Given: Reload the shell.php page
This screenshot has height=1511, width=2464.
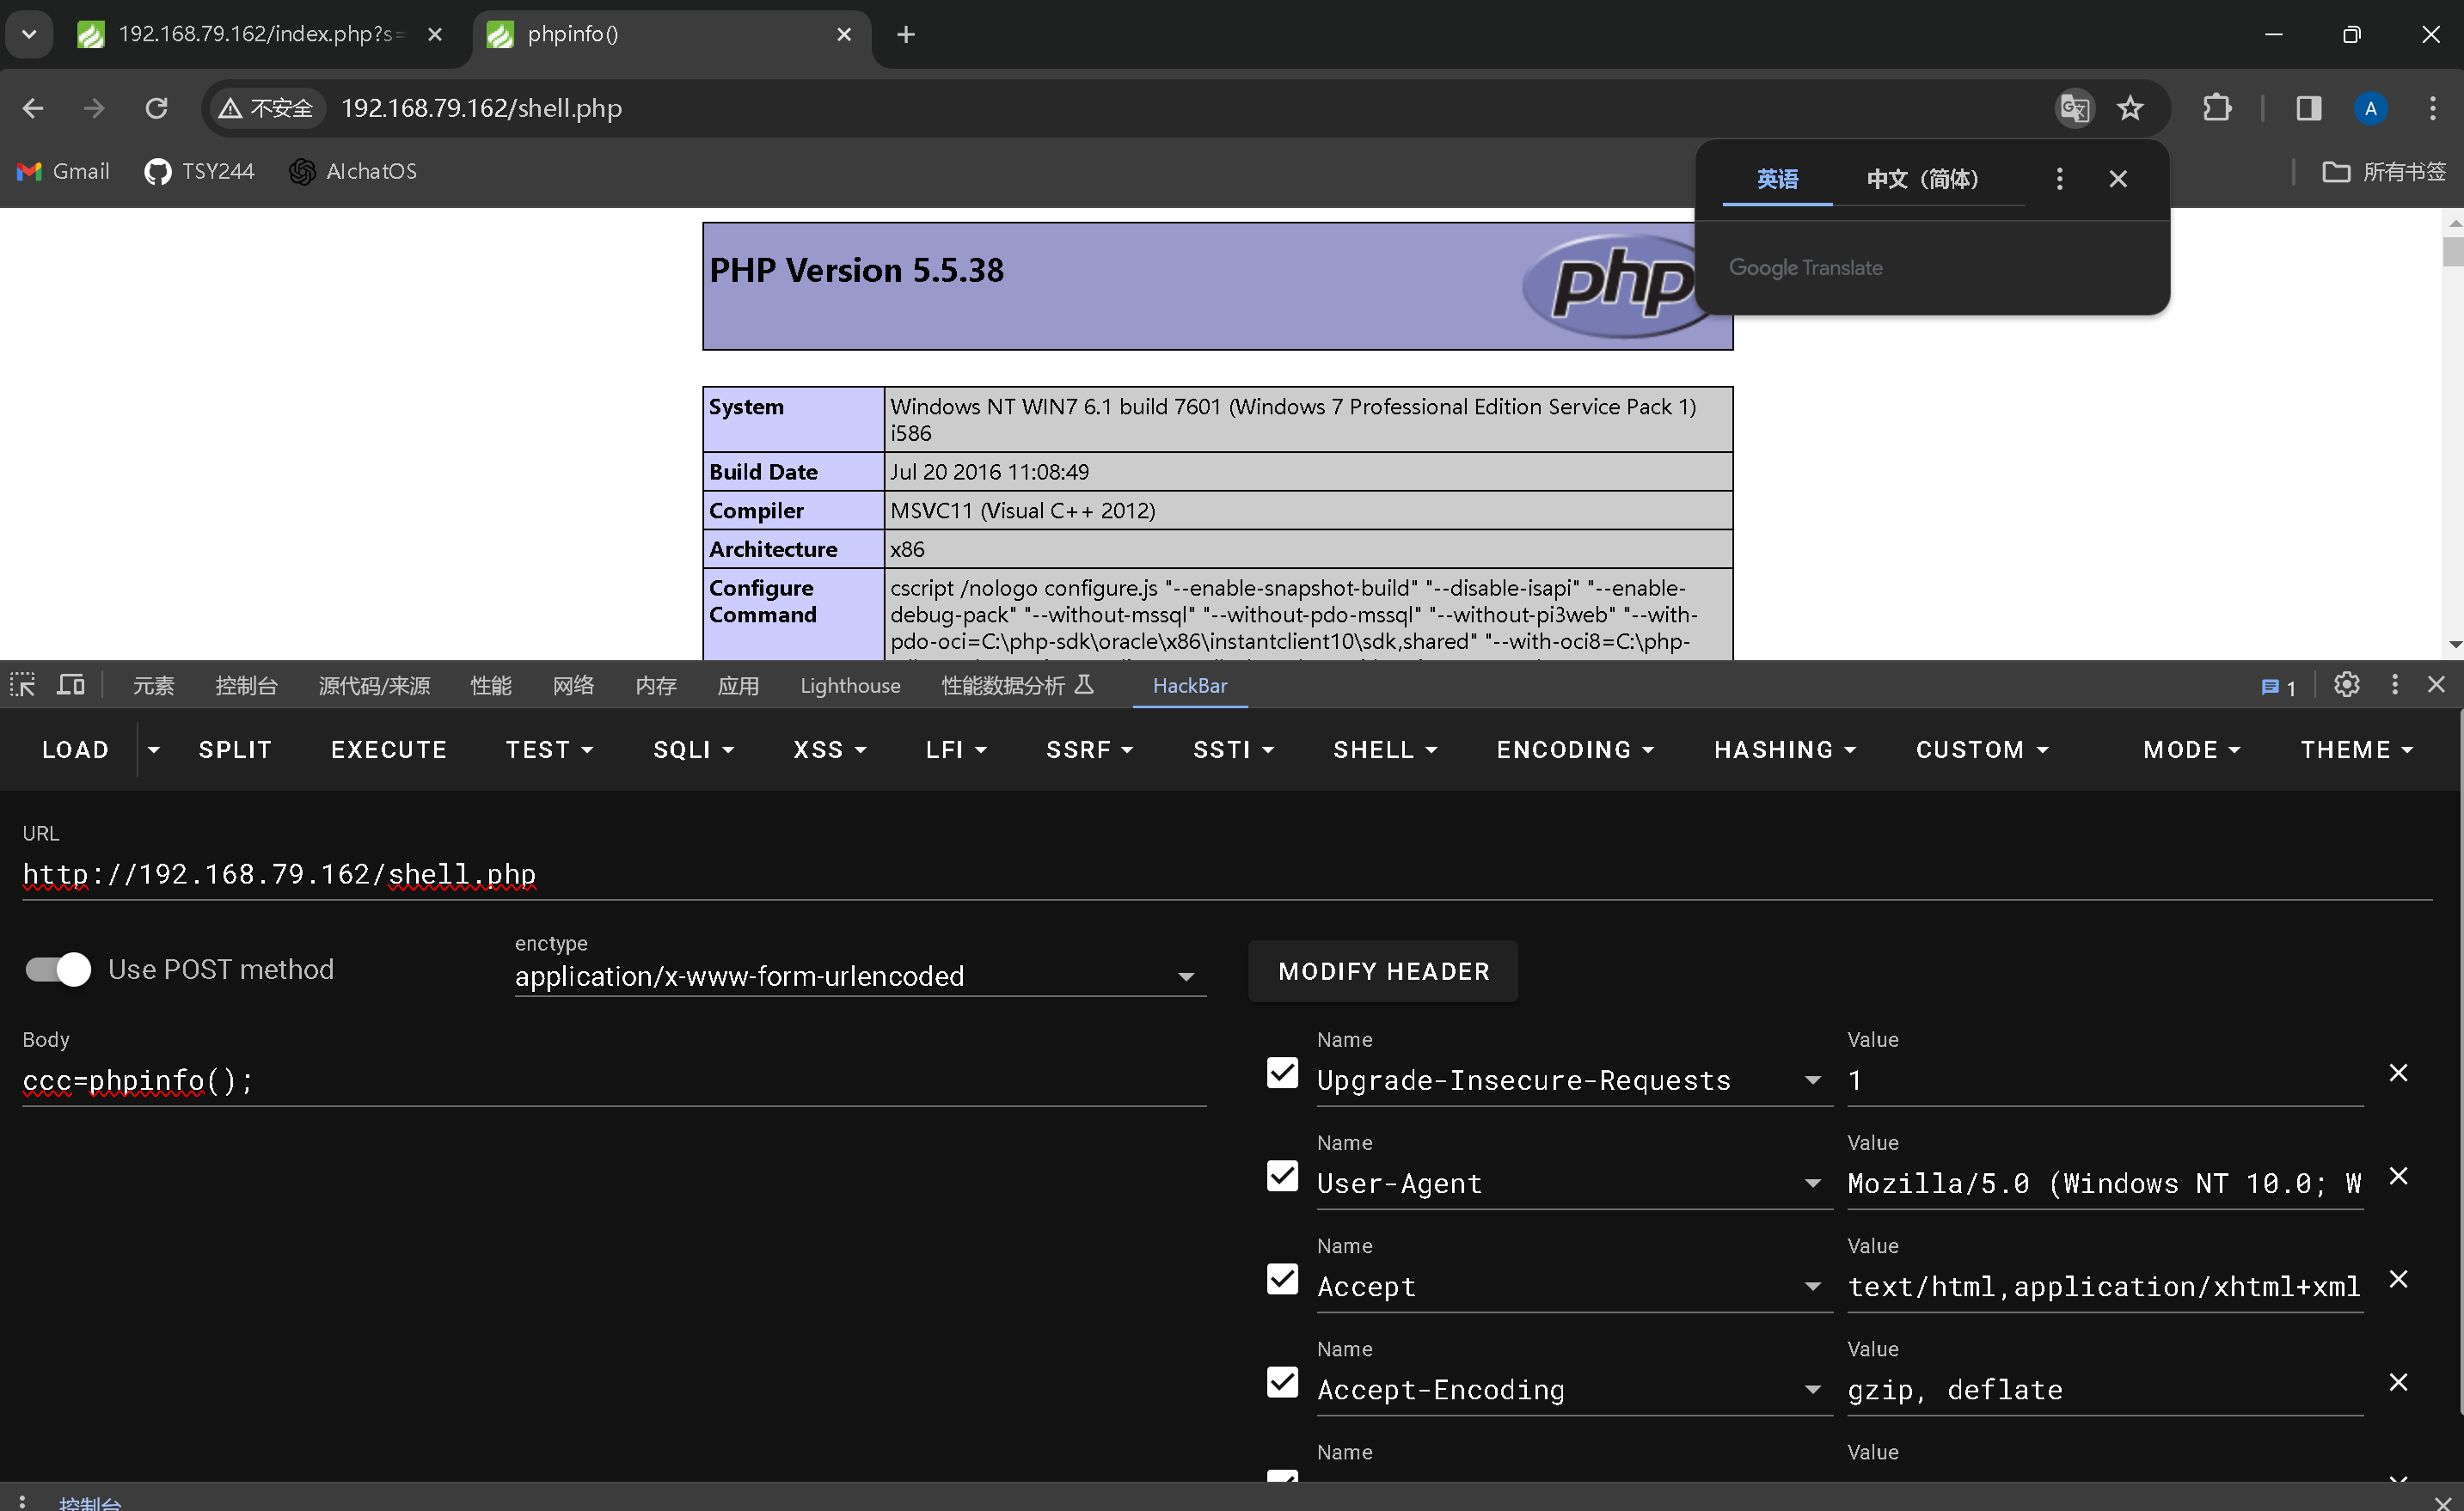Looking at the screenshot, I should [156, 108].
